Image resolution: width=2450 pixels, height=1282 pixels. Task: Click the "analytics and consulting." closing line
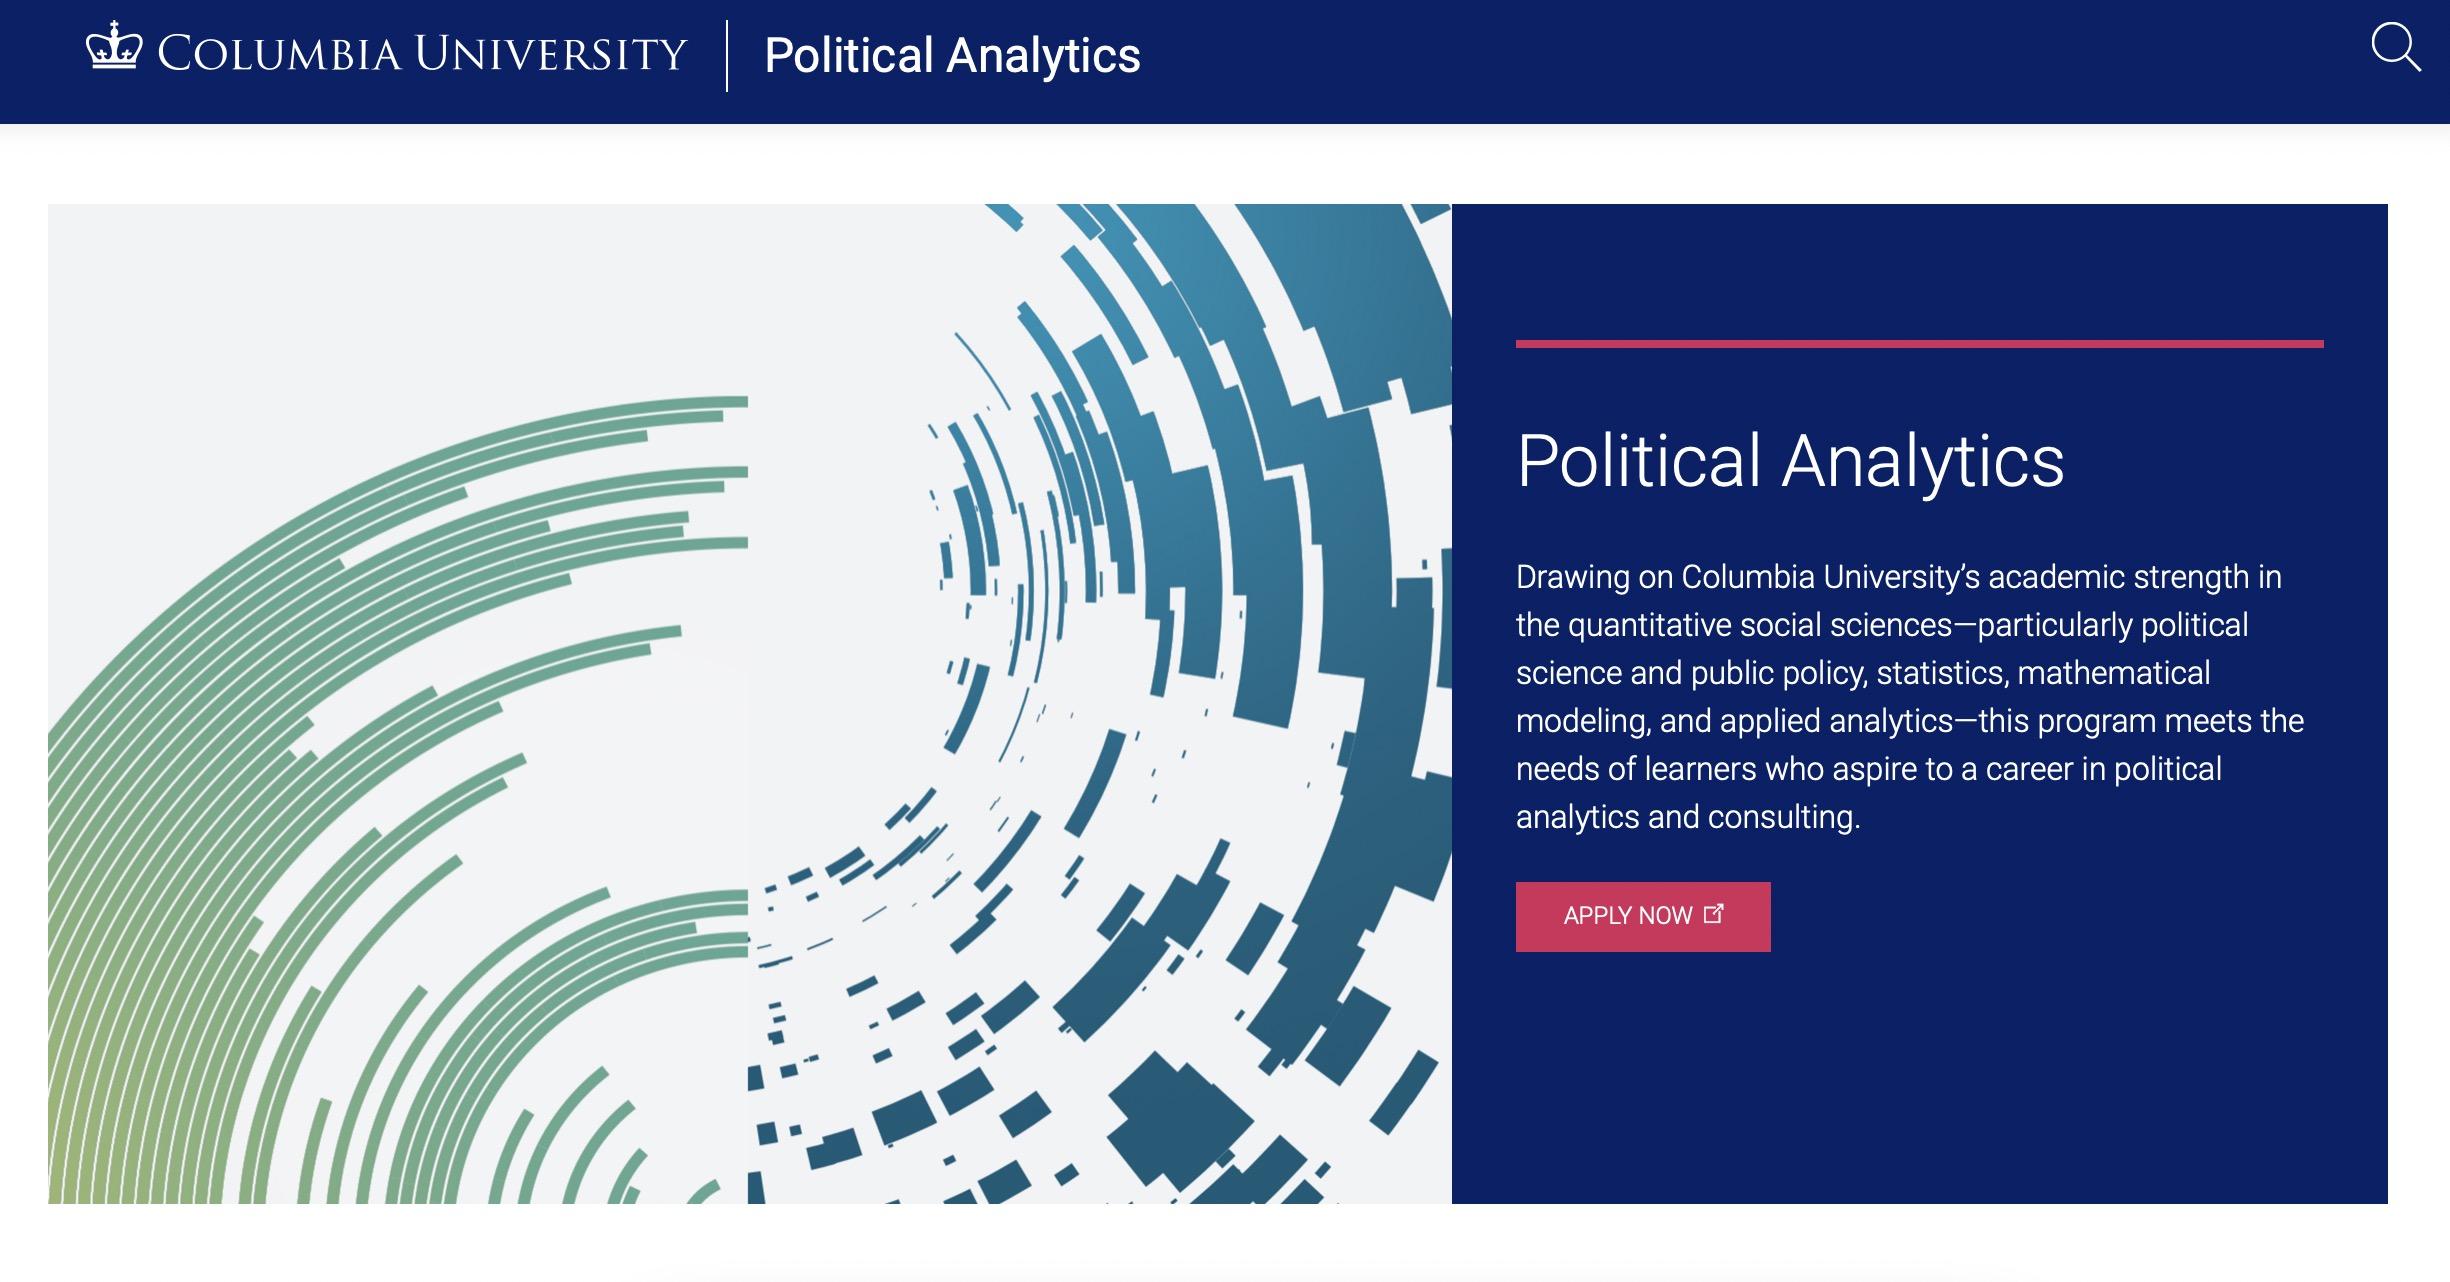[1687, 817]
